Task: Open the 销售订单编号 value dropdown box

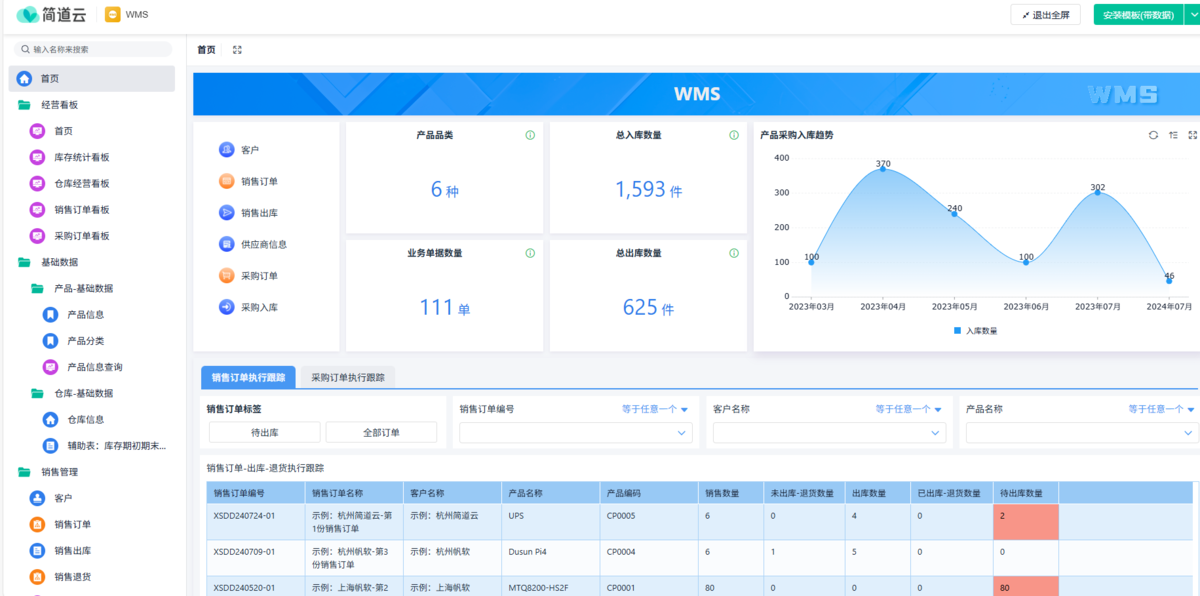Action: 575,433
